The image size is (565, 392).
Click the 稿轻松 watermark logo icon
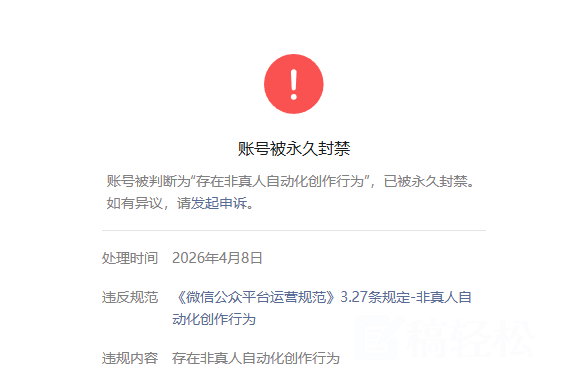pyautogui.click(x=378, y=338)
